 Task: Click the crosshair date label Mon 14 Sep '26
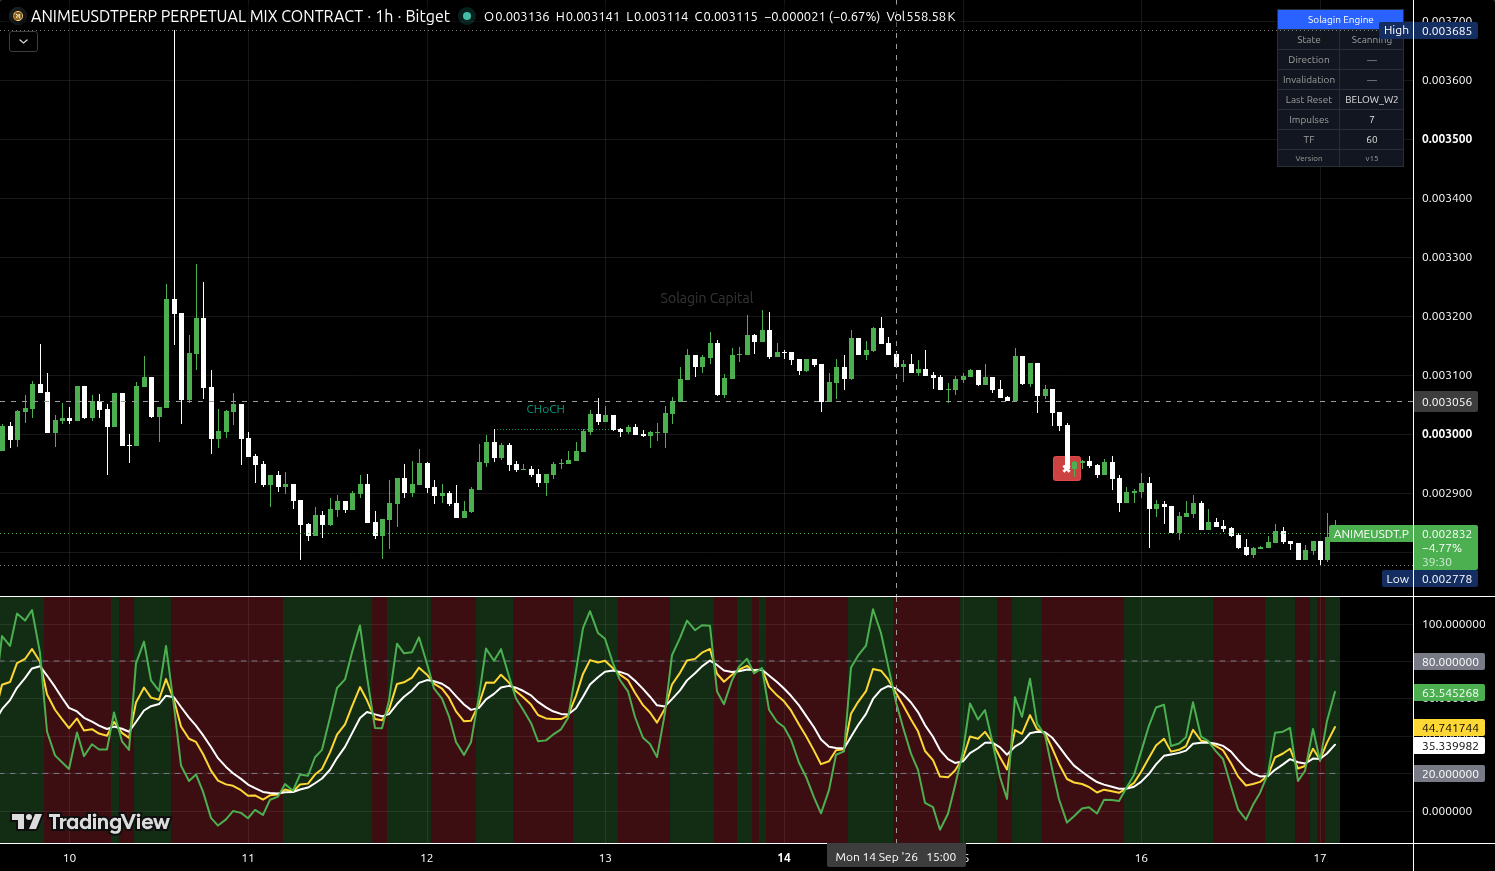[896, 857]
